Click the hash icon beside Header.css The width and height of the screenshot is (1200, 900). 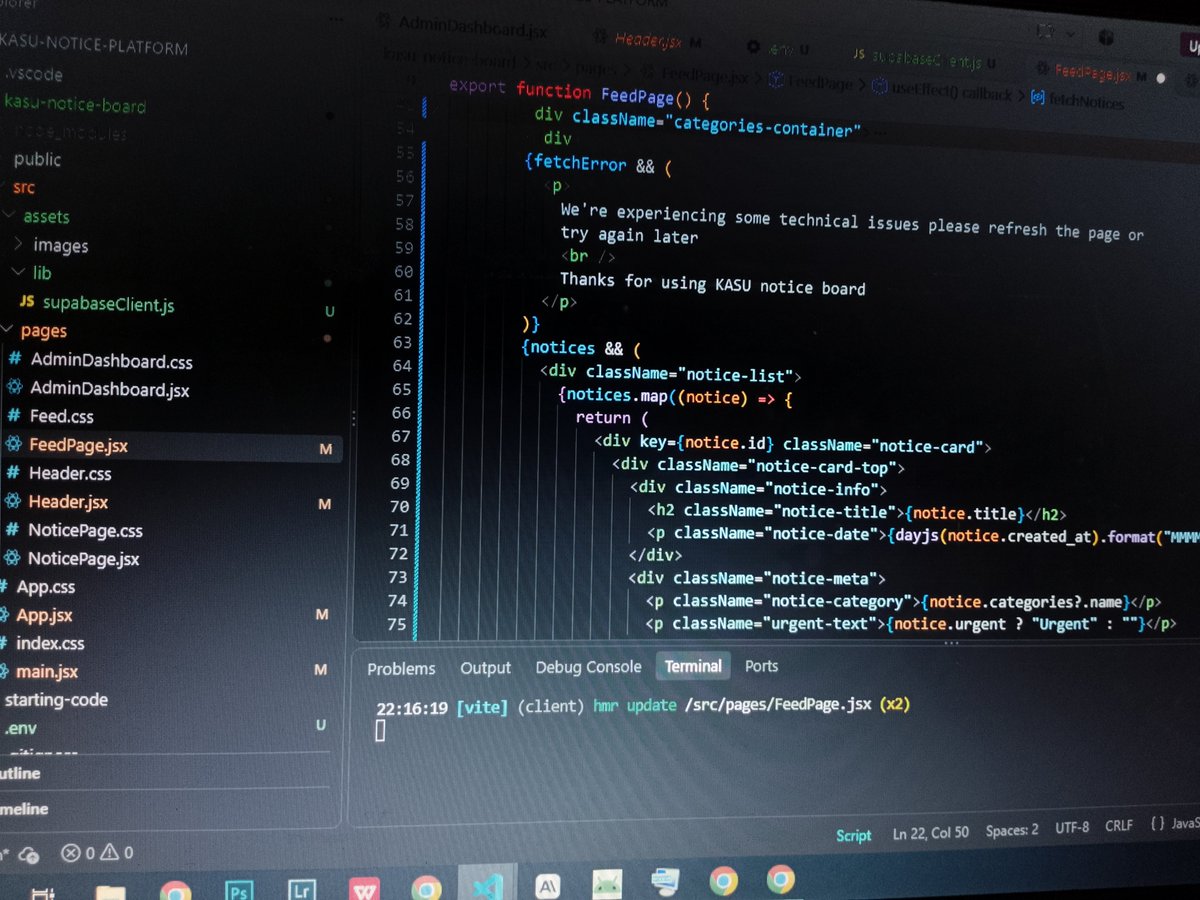tap(13, 472)
